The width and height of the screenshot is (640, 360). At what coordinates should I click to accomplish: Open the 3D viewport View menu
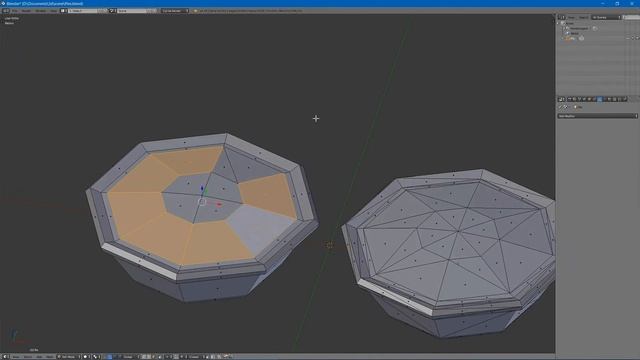coord(16,356)
